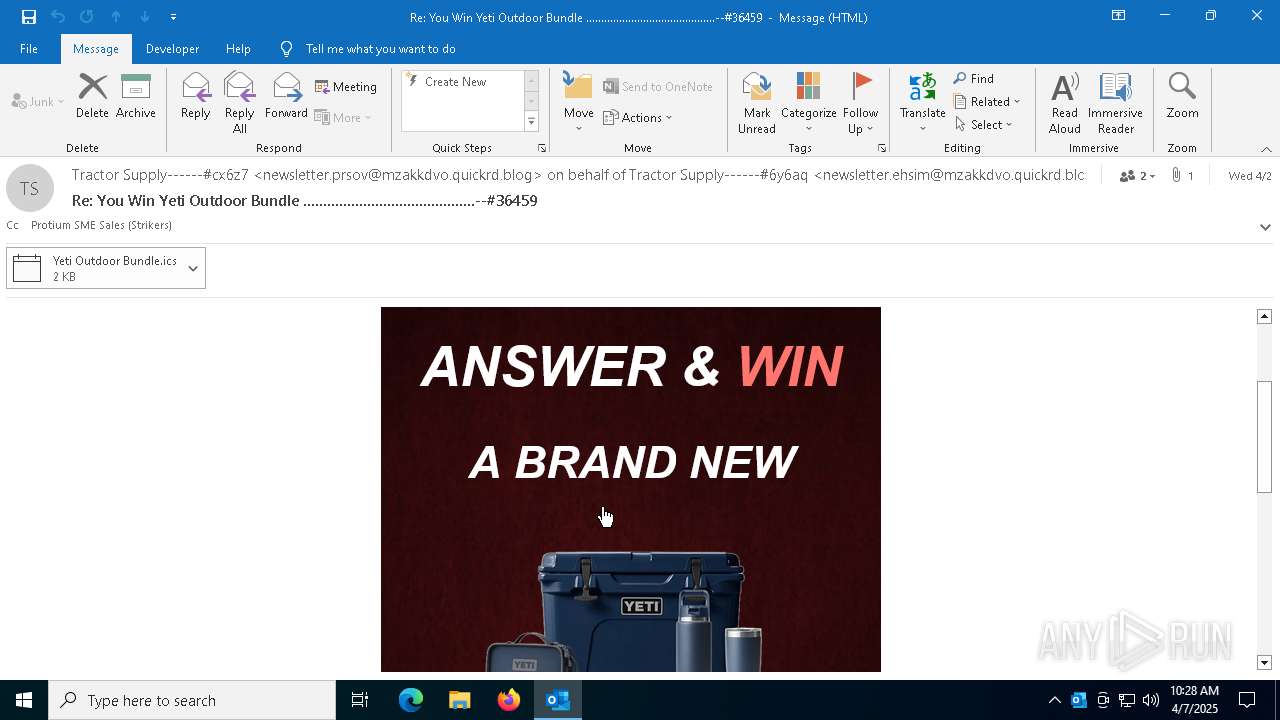The width and height of the screenshot is (1280, 720).
Task: Click the Protium SME Sales (Strikers) recipient
Action: [101, 225]
